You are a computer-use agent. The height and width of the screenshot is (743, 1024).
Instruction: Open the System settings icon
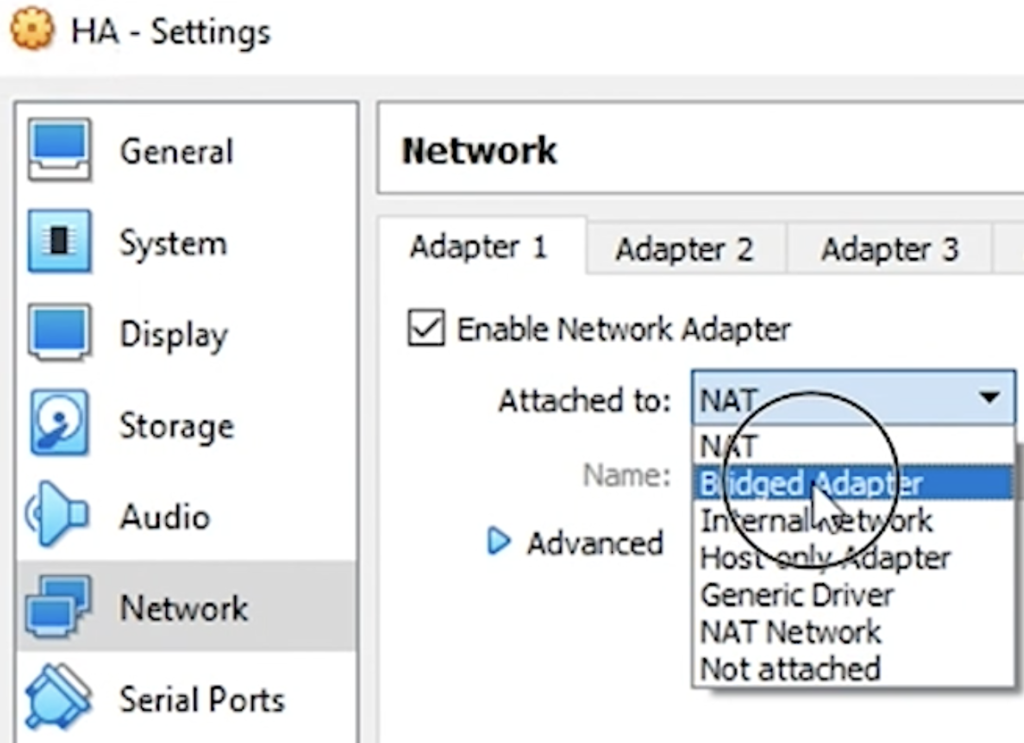(59, 241)
